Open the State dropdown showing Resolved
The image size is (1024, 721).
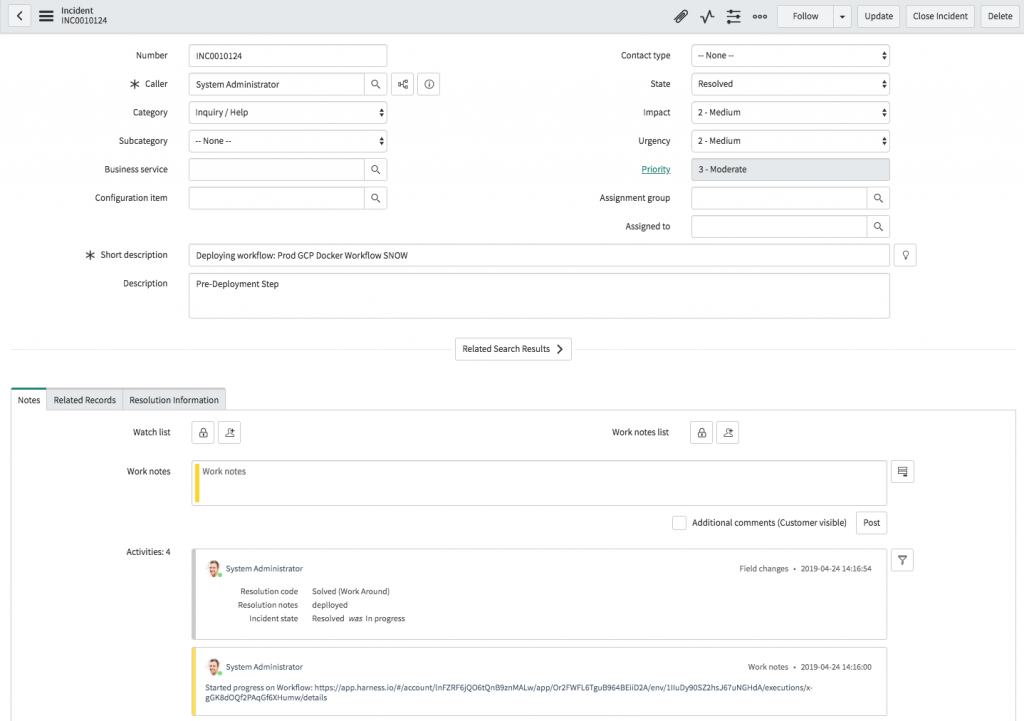click(x=790, y=84)
